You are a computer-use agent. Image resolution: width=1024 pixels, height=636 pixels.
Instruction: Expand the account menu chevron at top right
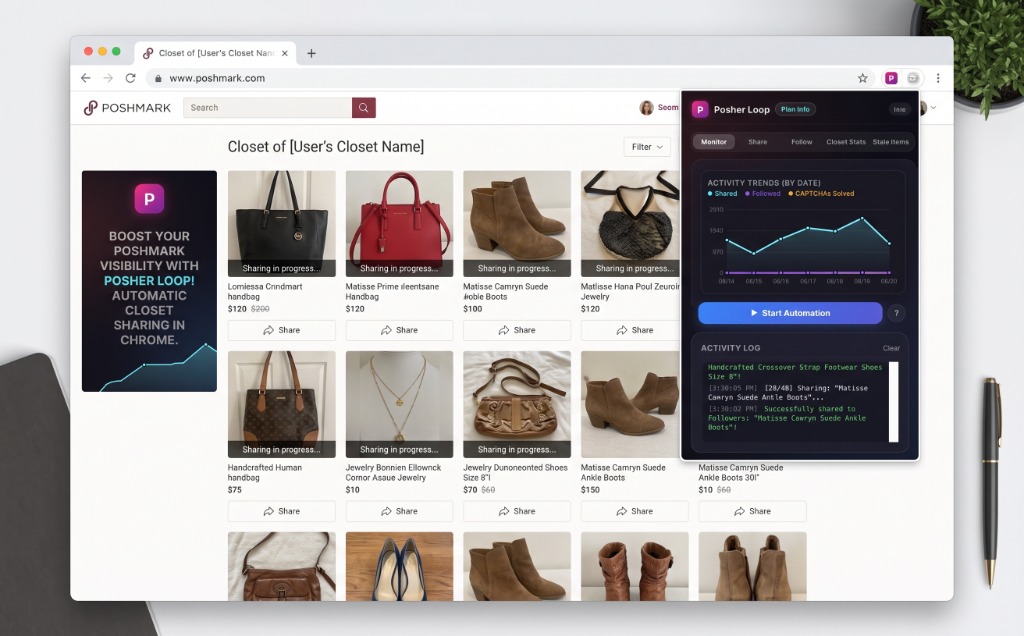click(x=934, y=108)
